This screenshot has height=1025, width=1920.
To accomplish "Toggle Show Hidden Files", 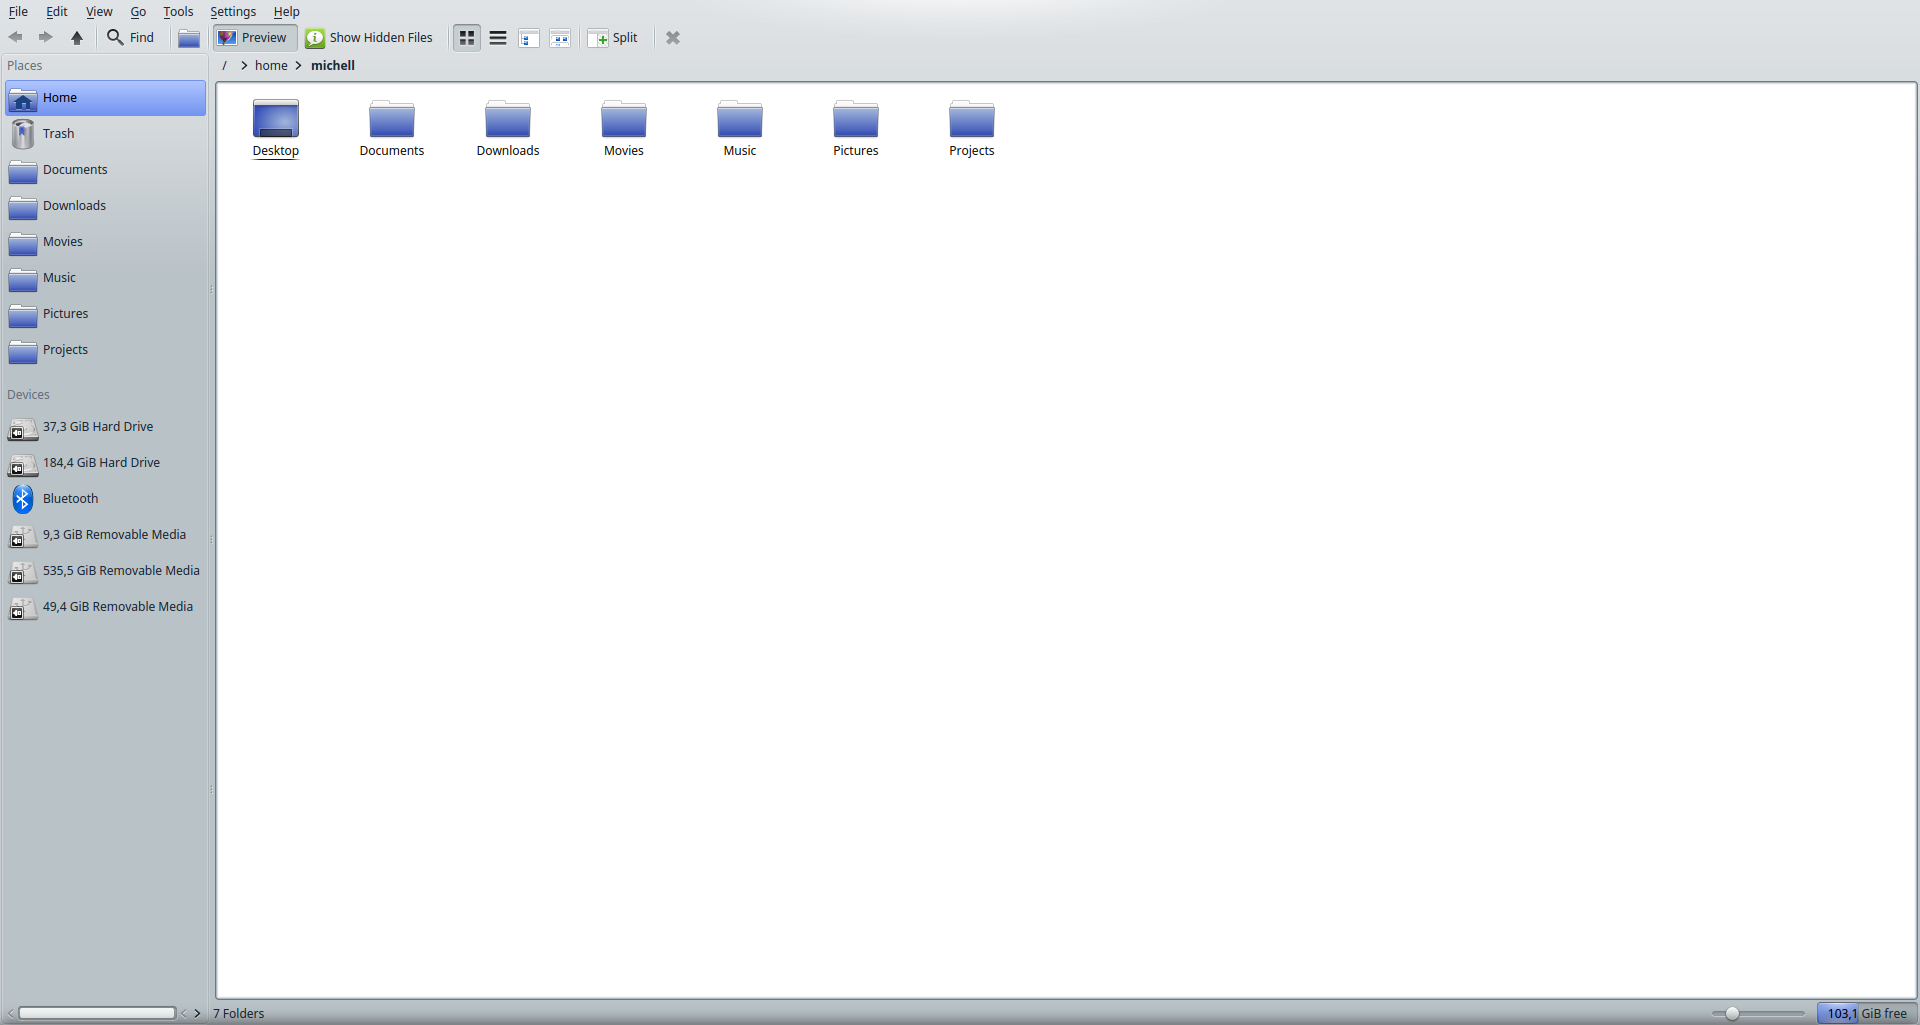I will pyautogui.click(x=370, y=38).
